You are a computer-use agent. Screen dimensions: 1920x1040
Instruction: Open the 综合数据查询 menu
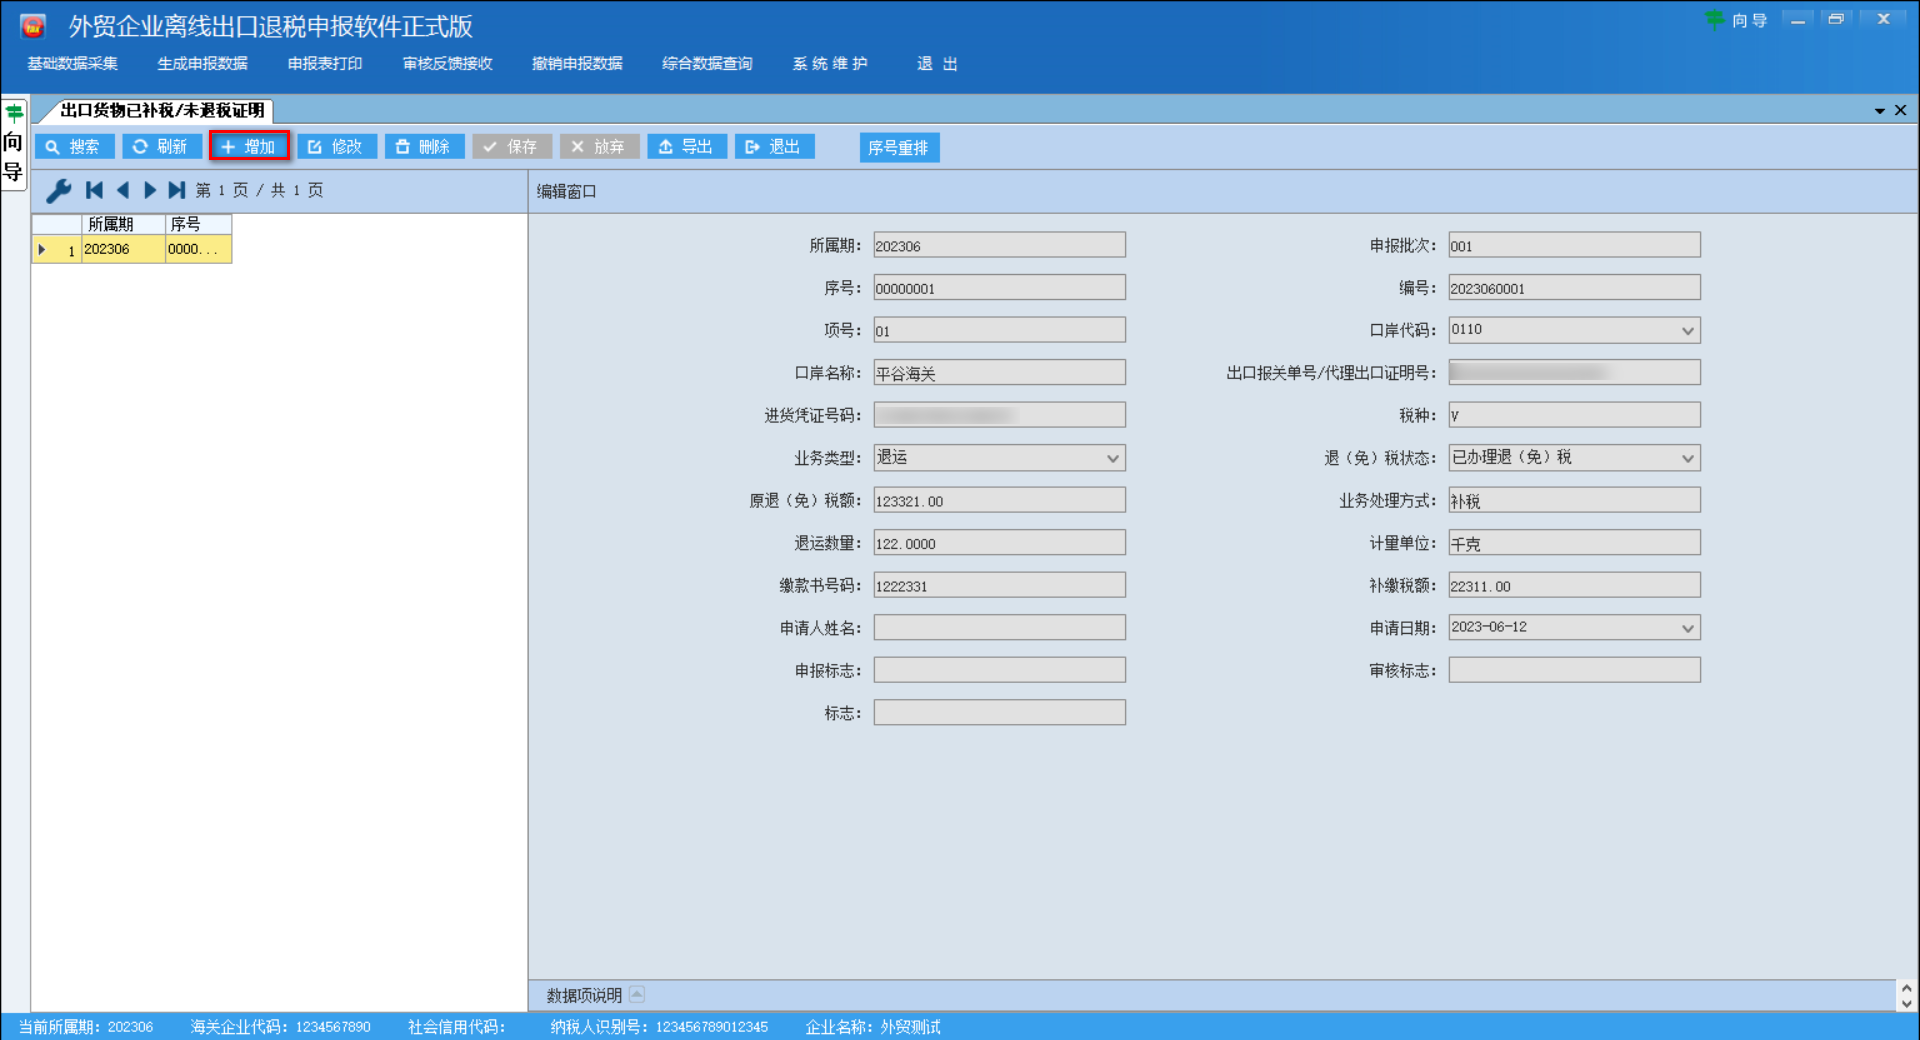coord(706,63)
